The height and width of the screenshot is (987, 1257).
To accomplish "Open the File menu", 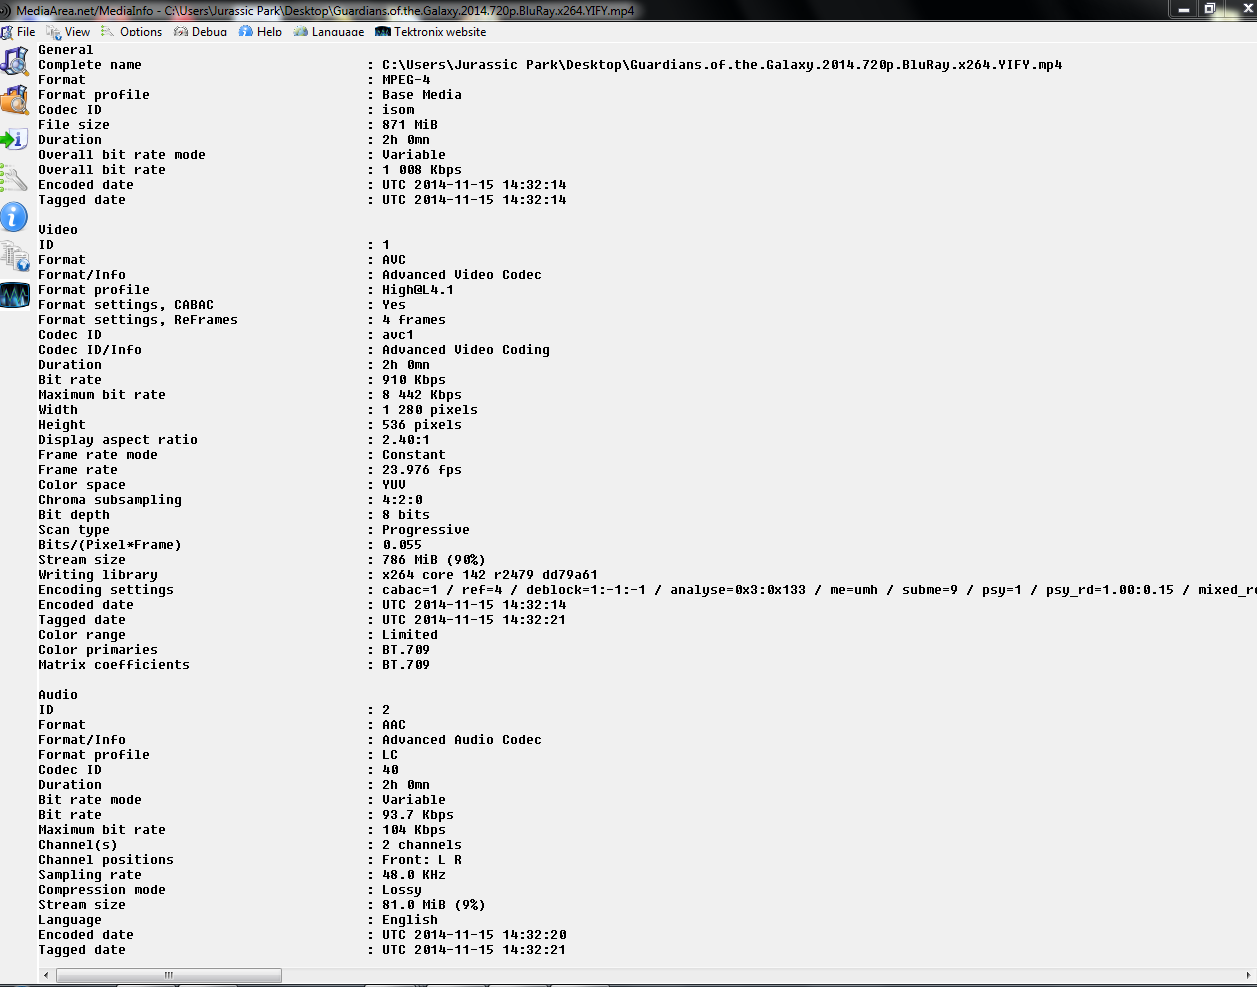I will (18, 32).
